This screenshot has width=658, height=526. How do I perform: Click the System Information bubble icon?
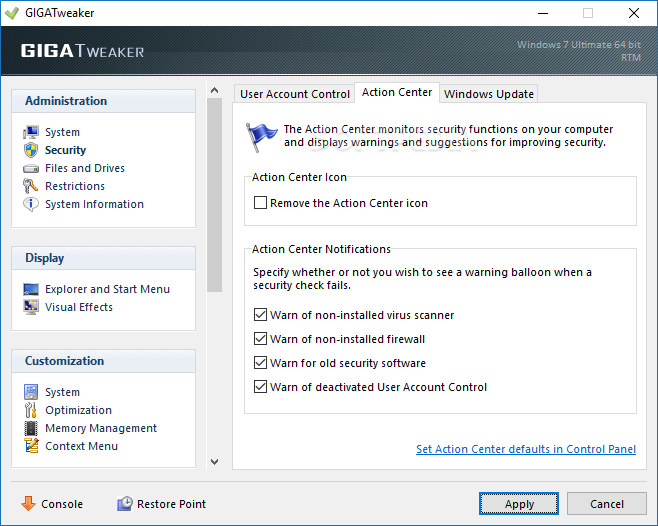coord(30,204)
